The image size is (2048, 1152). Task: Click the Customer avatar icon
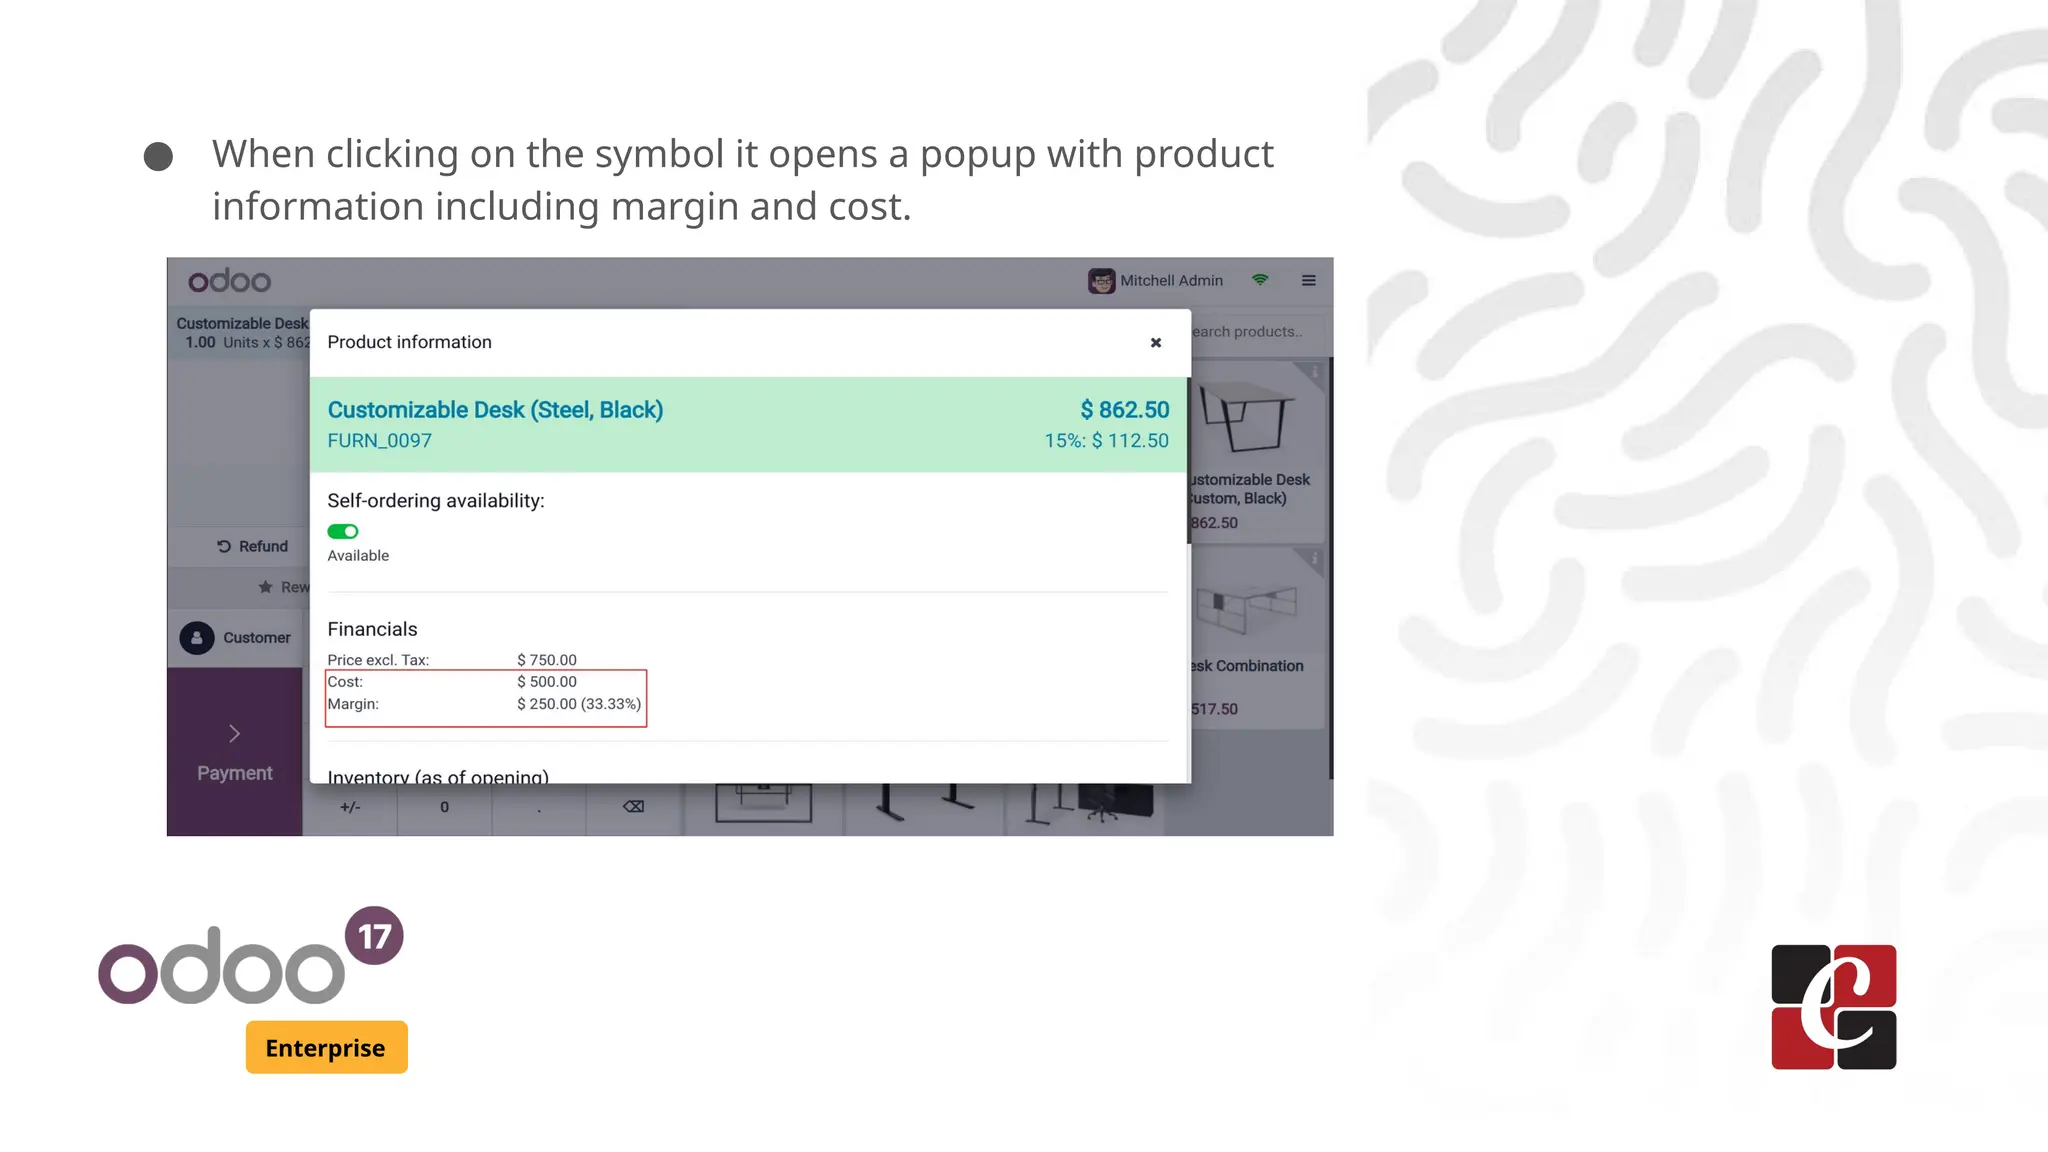click(197, 637)
